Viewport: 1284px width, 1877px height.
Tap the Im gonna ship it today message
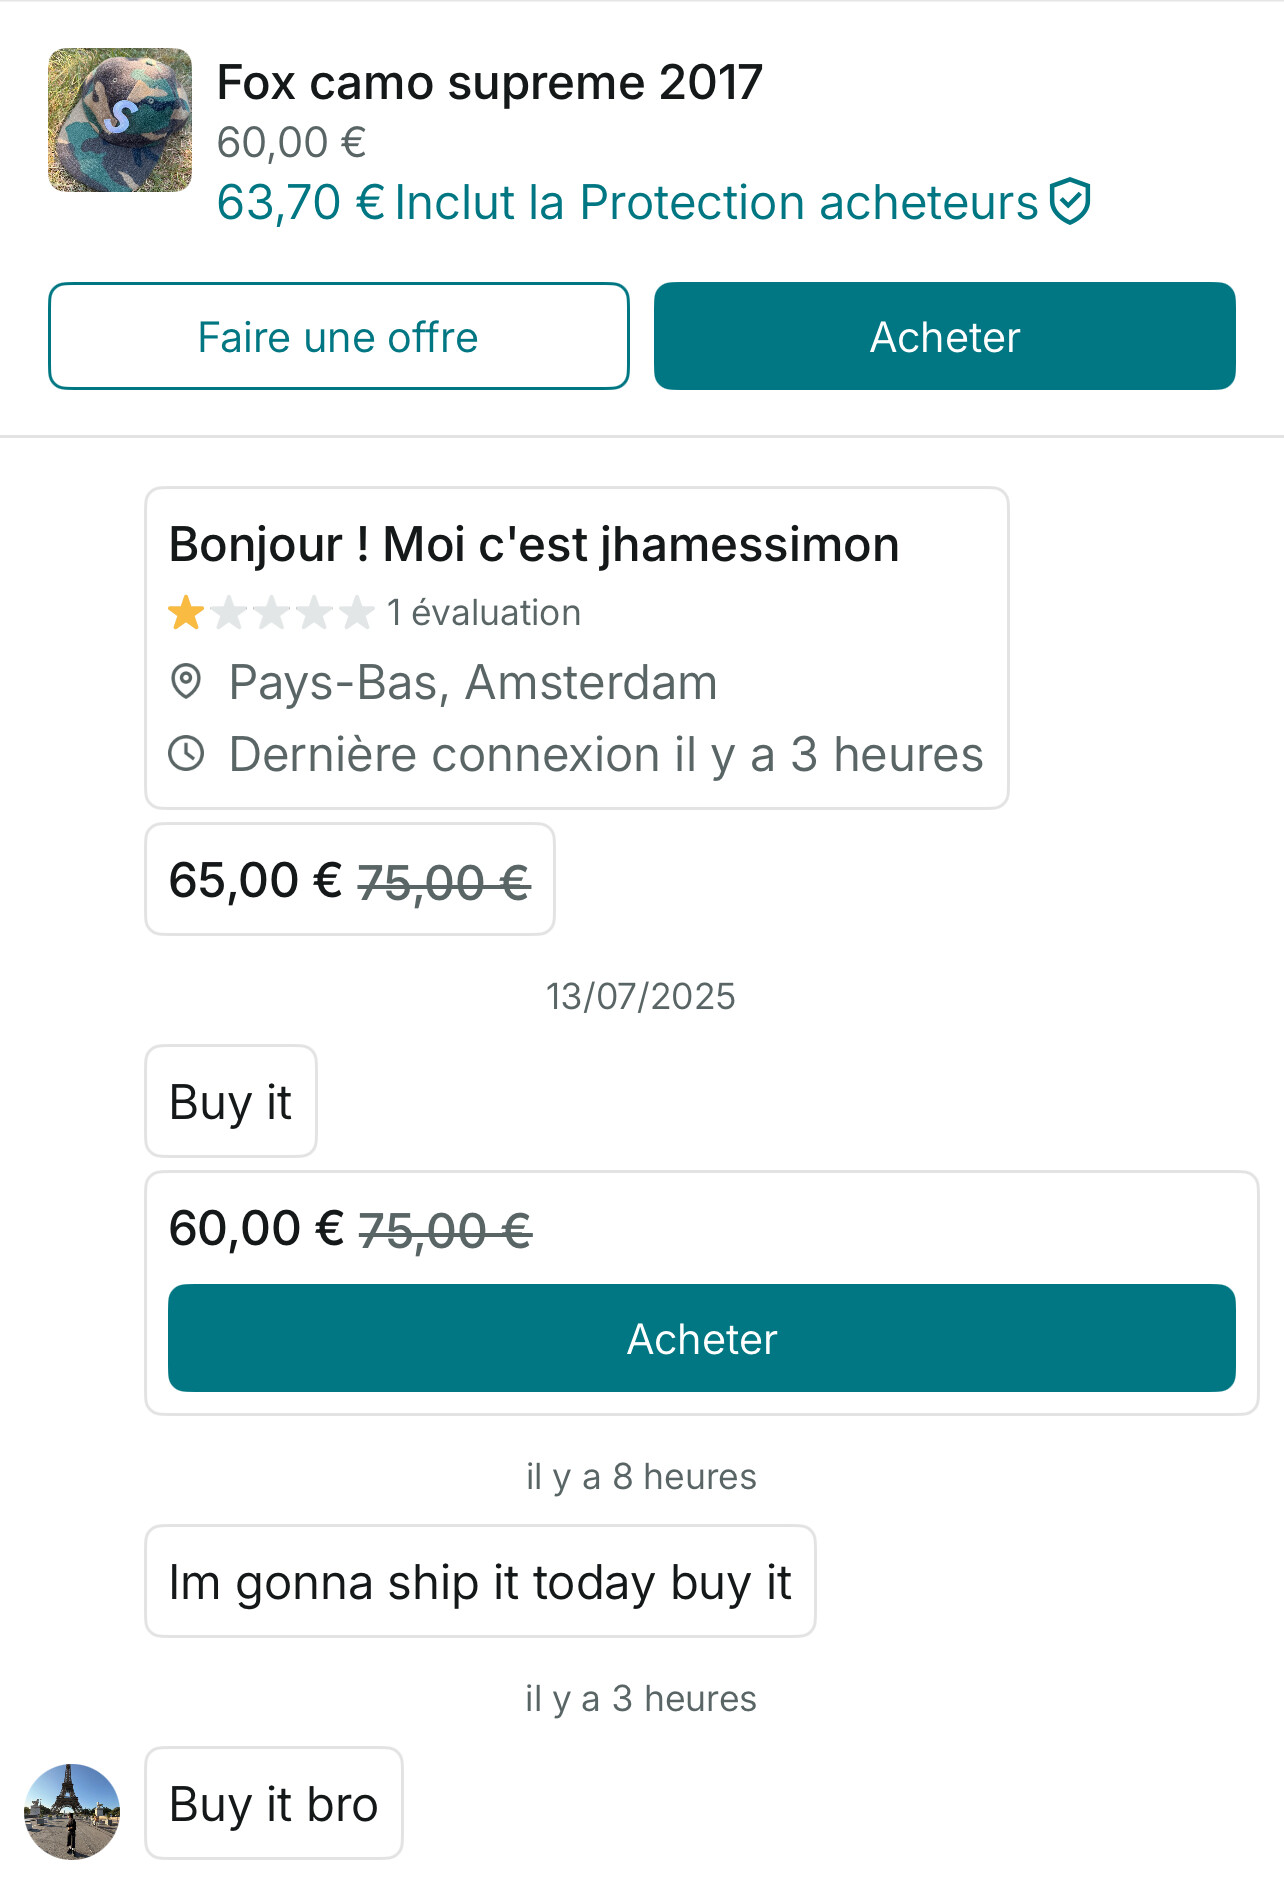[480, 1582]
